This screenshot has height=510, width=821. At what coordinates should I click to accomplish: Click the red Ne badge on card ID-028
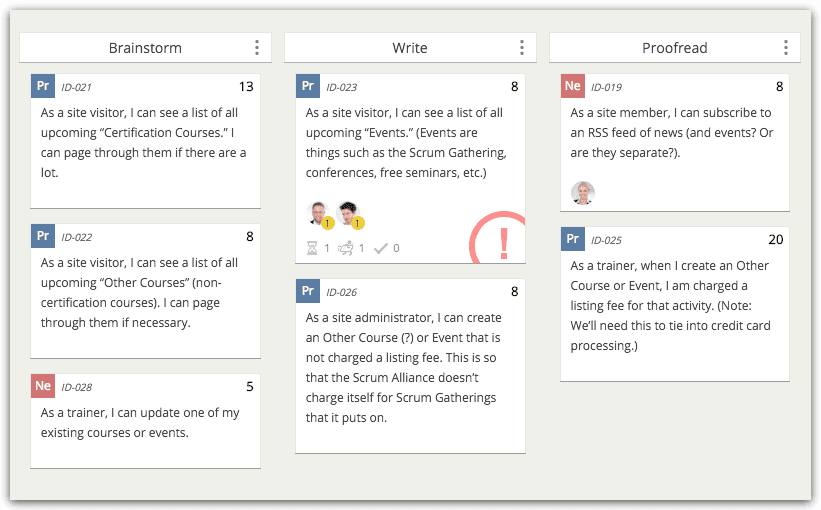coord(43,386)
